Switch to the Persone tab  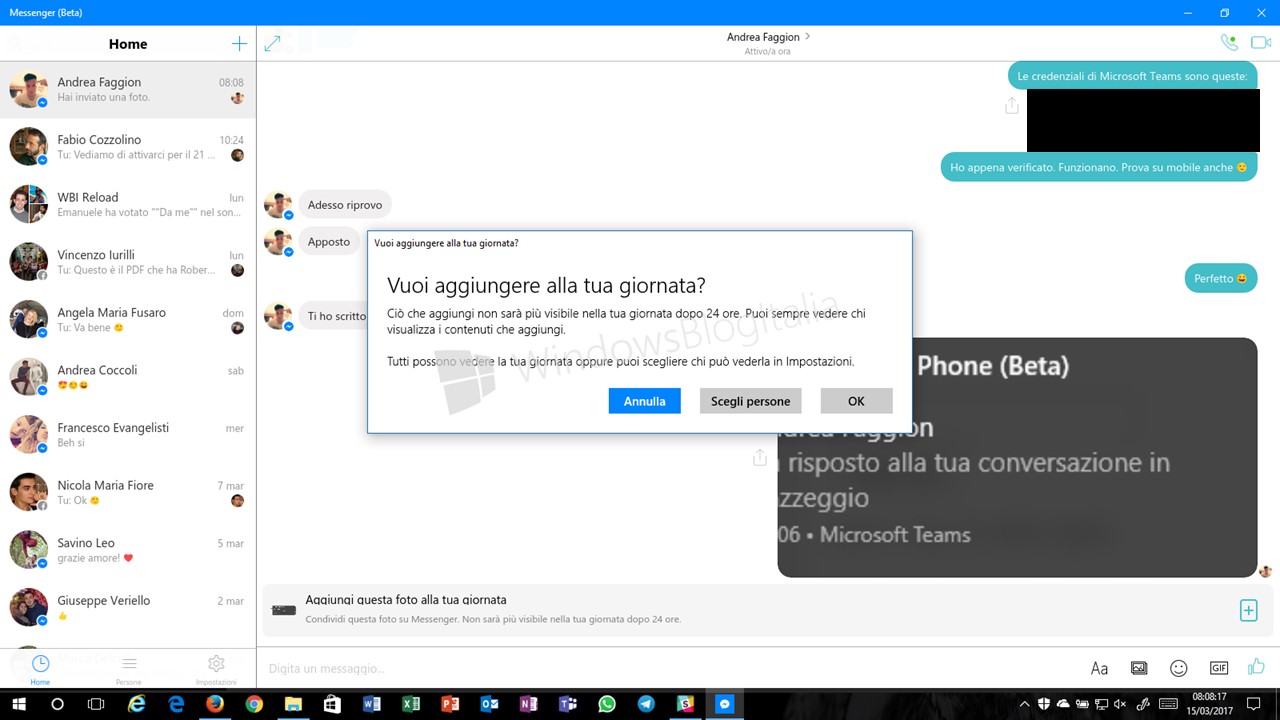[x=128, y=670]
